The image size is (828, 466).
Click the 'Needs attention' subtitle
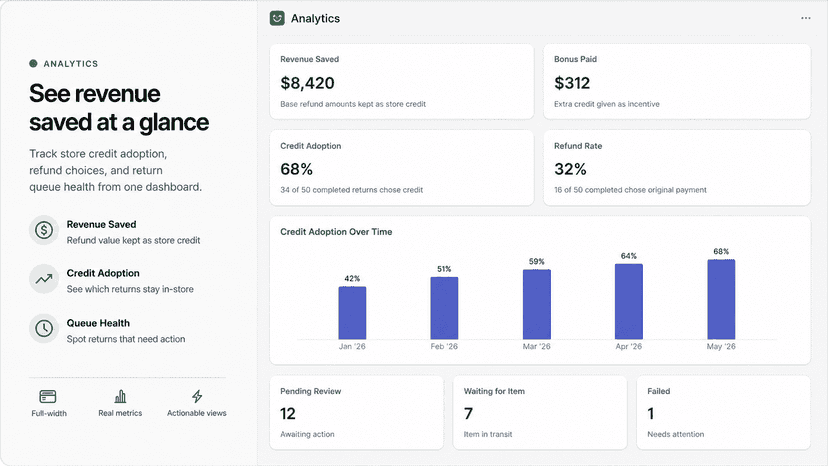675,434
